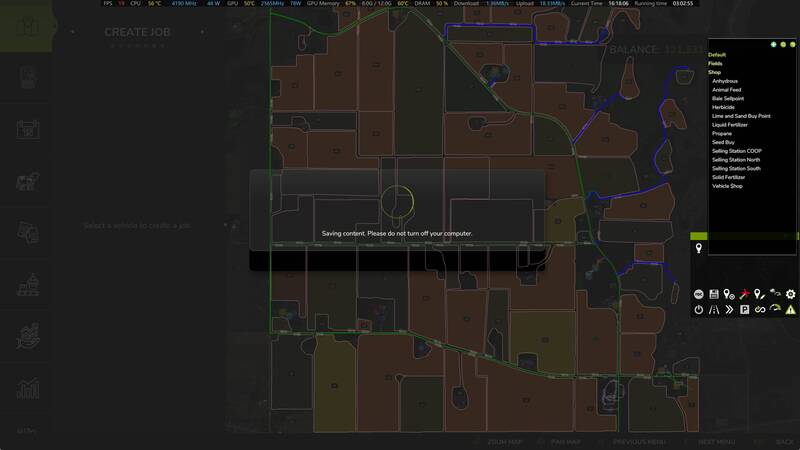Screen dimensions: 800x450
Task: Click green plus circle above destination list
Action: pyautogui.click(x=773, y=45)
